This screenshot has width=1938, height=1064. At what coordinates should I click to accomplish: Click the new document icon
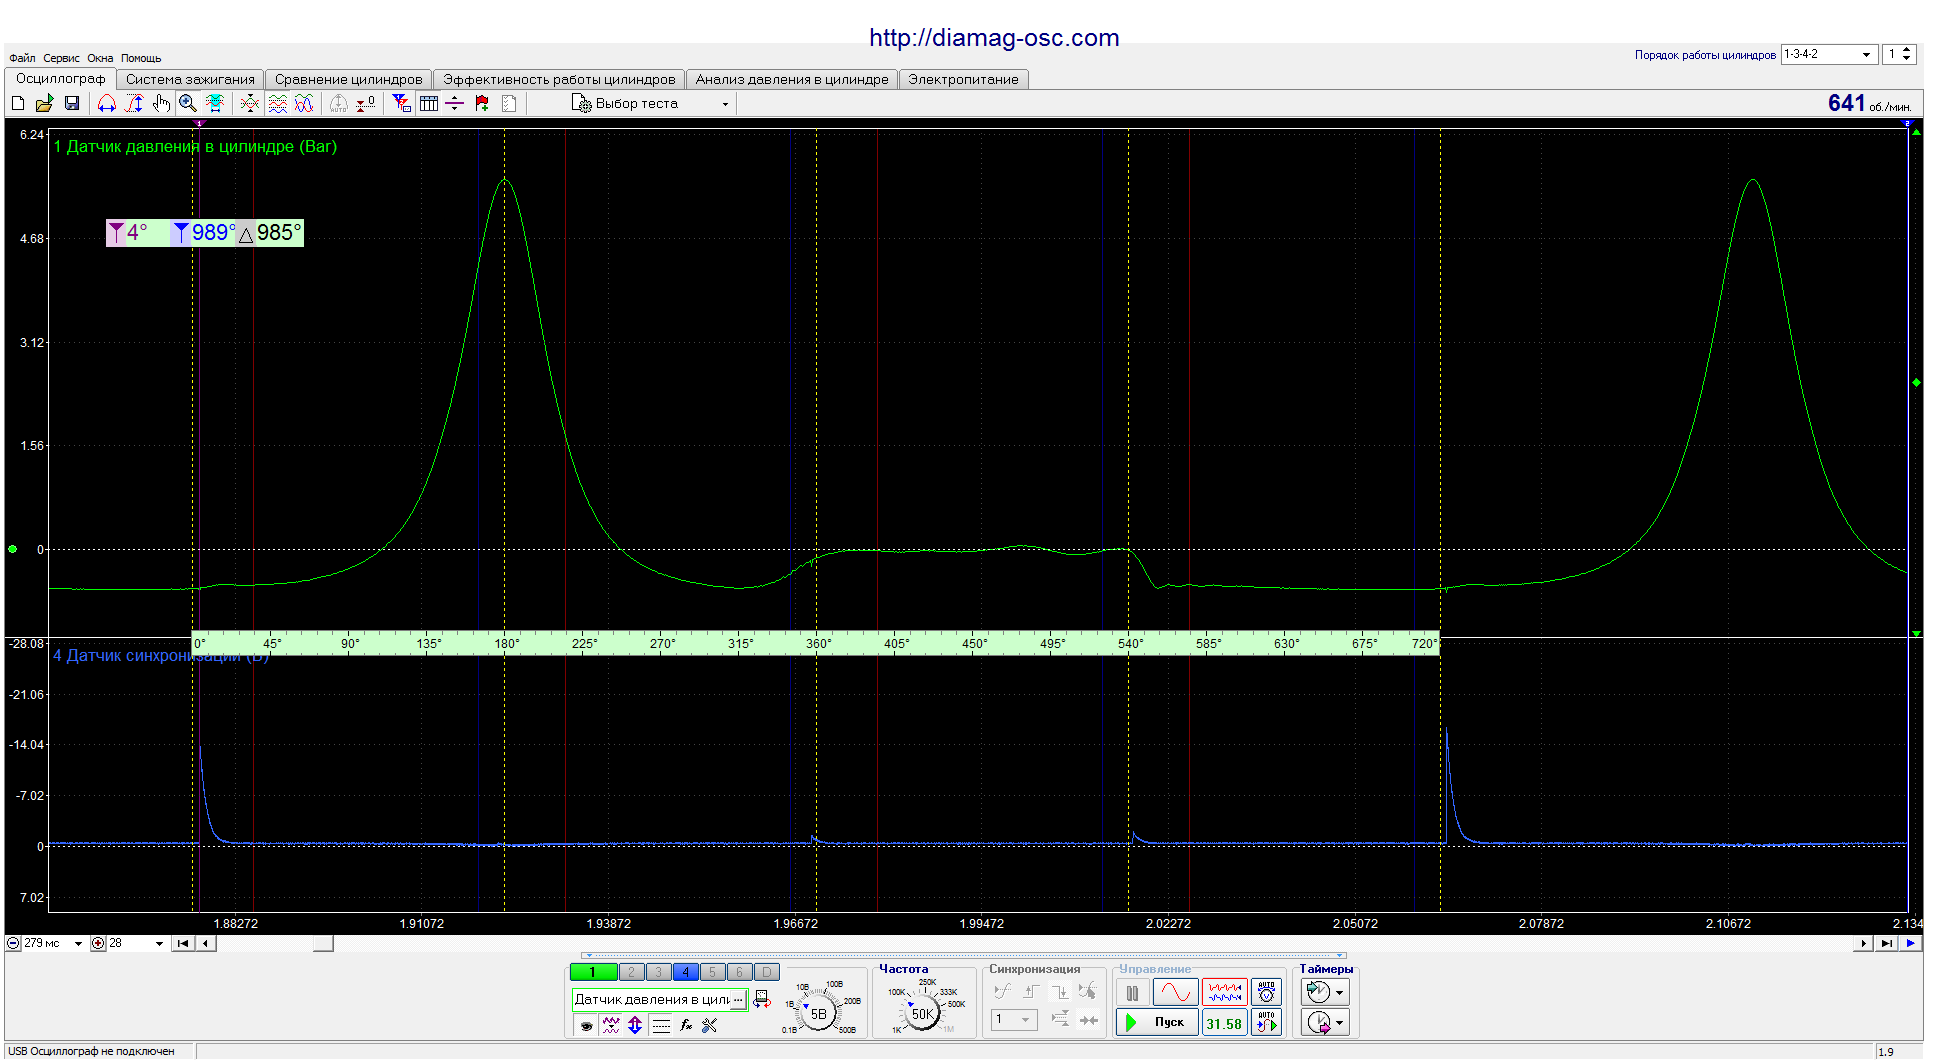pyautogui.click(x=18, y=103)
